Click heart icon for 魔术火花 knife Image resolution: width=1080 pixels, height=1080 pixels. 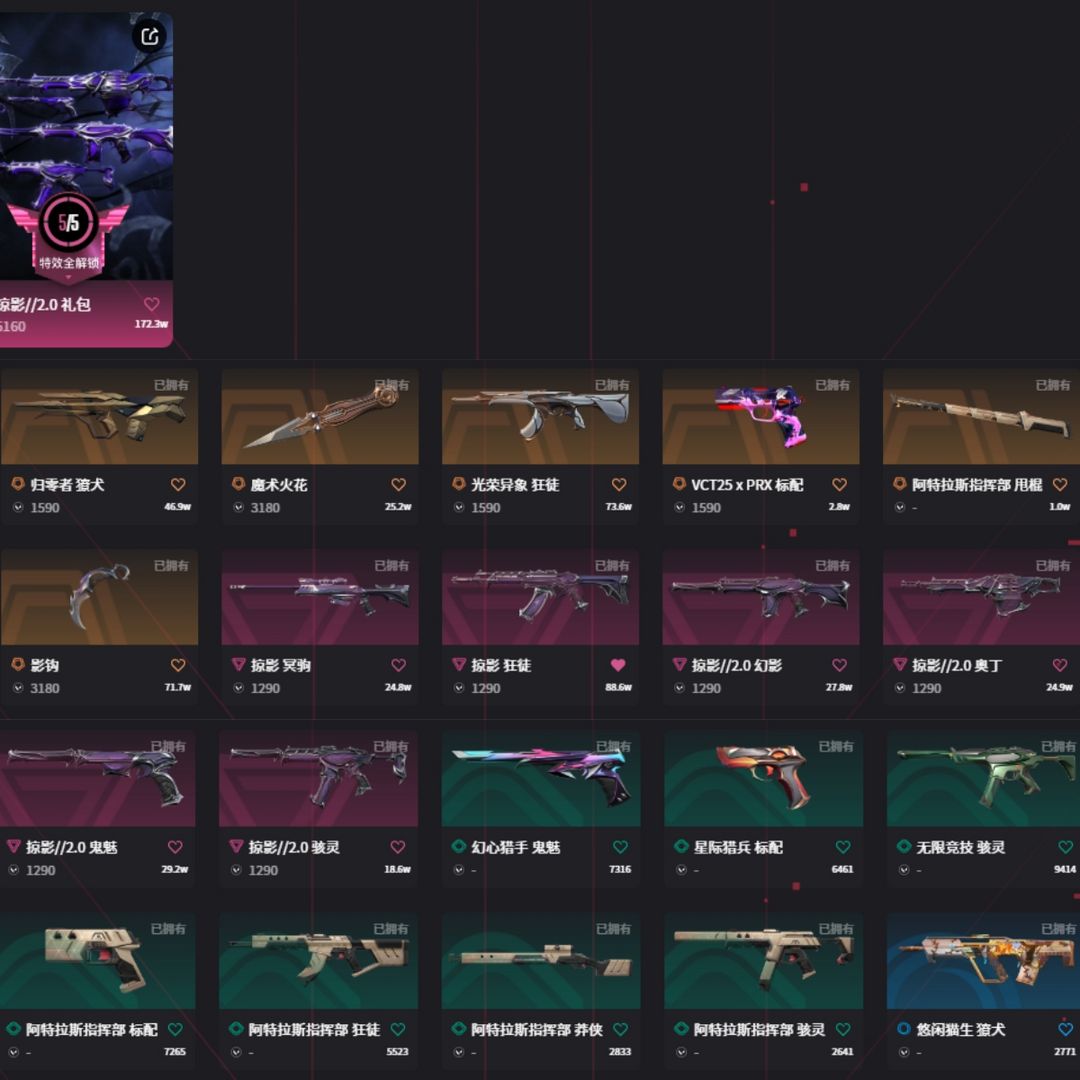(398, 485)
